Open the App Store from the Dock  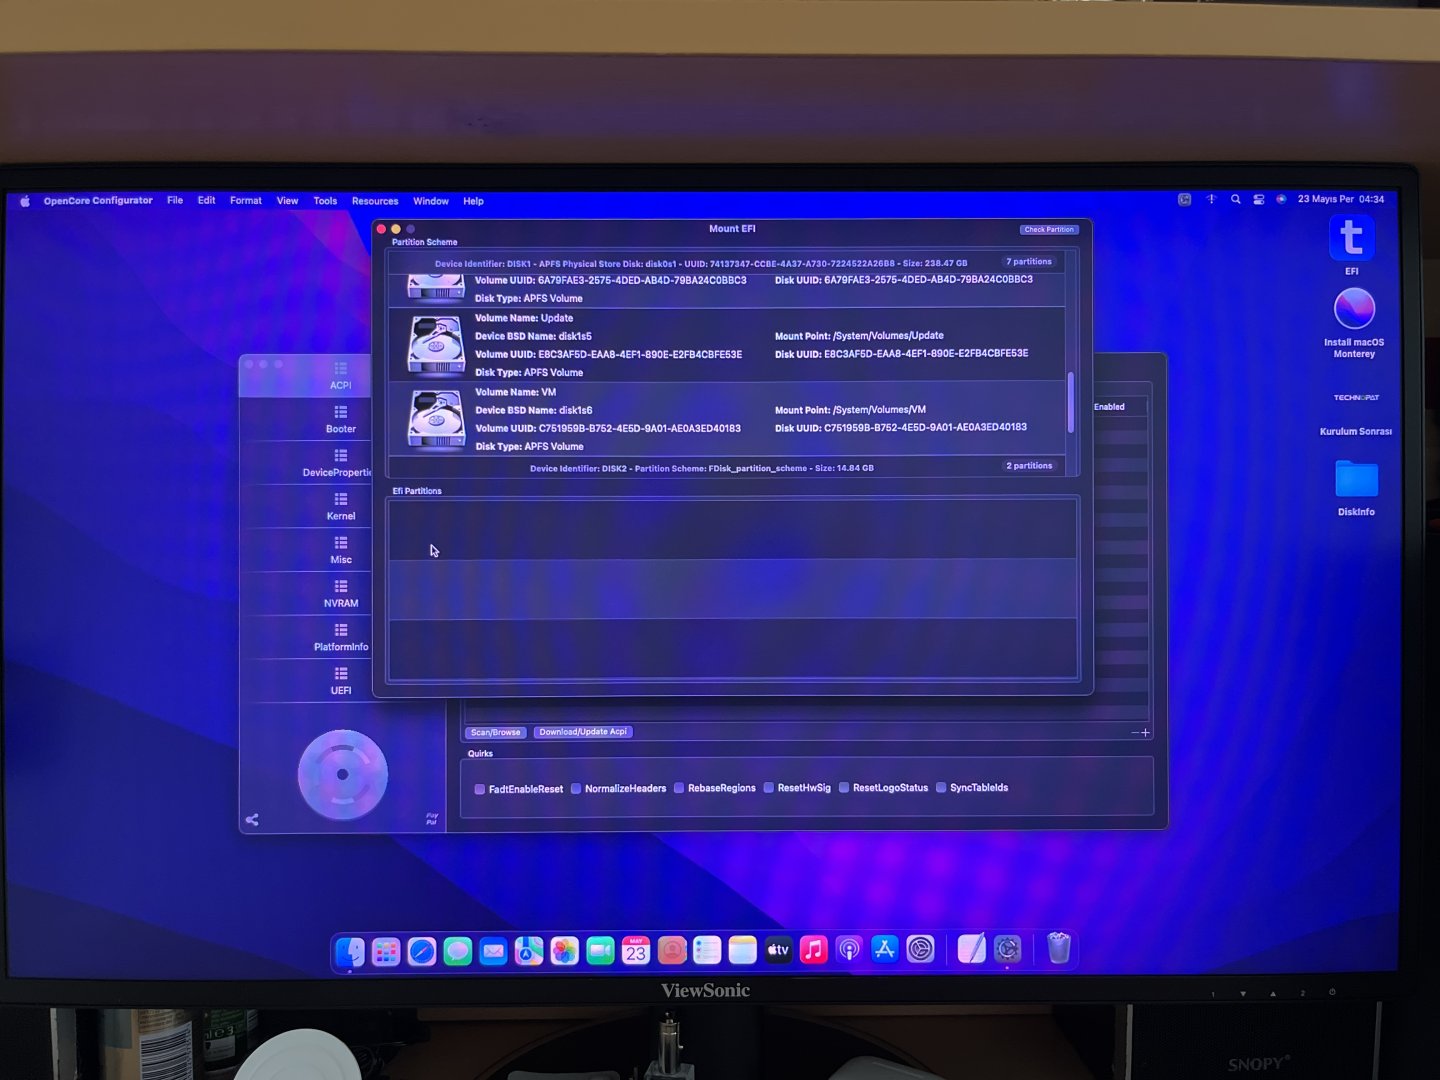(x=884, y=949)
